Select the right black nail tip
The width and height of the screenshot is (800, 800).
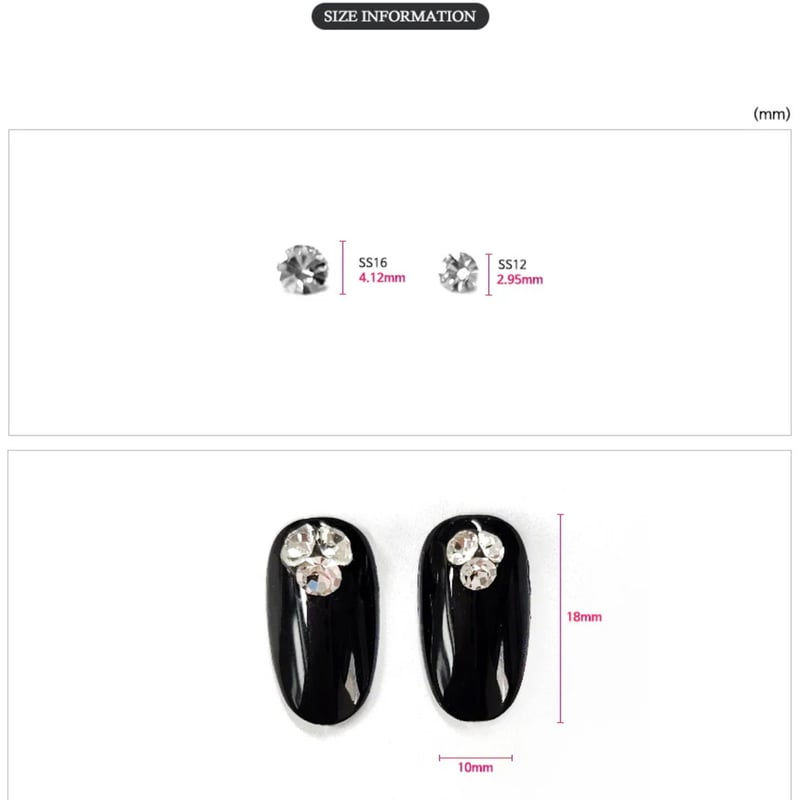pyautogui.click(x=473, y=618)
